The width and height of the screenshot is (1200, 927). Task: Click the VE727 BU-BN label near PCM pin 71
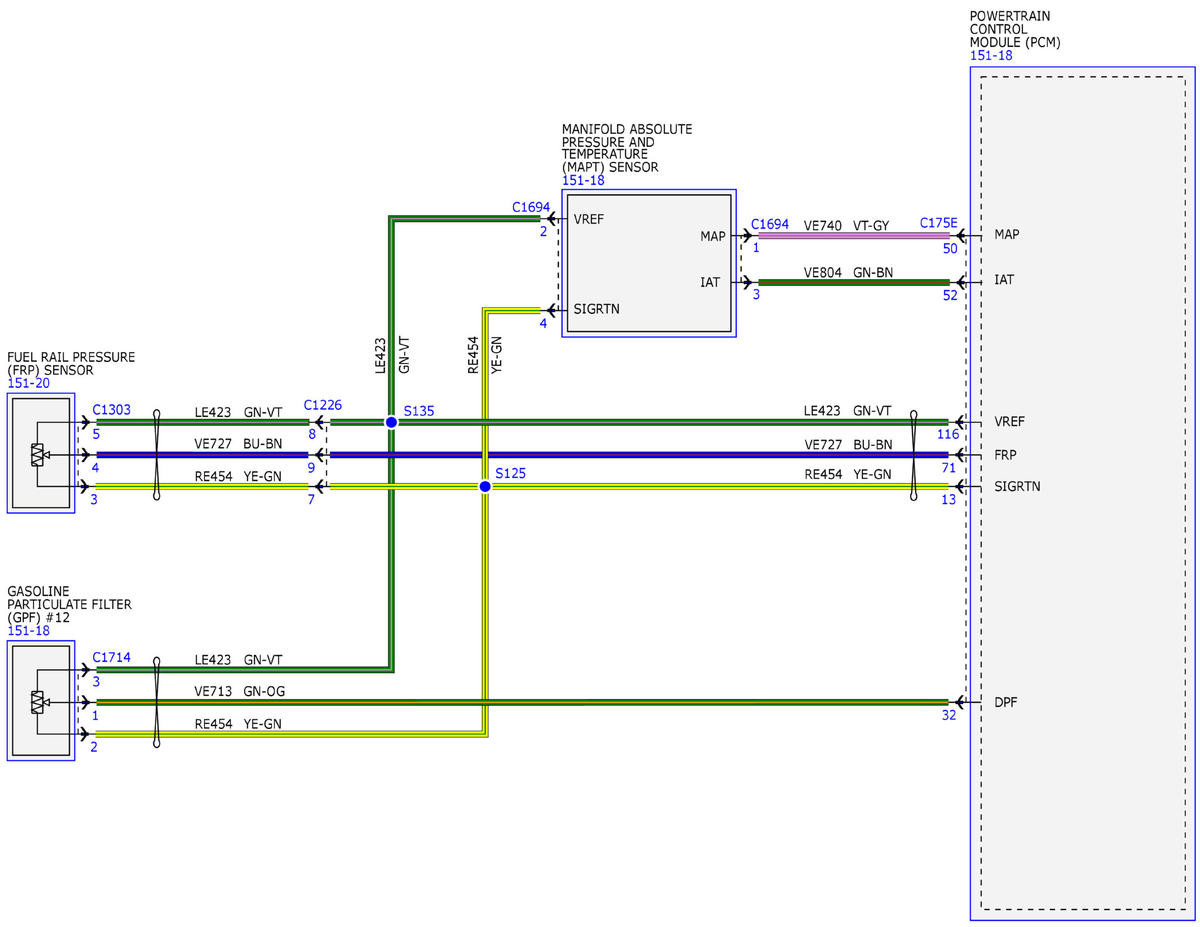tap(849, 444)
